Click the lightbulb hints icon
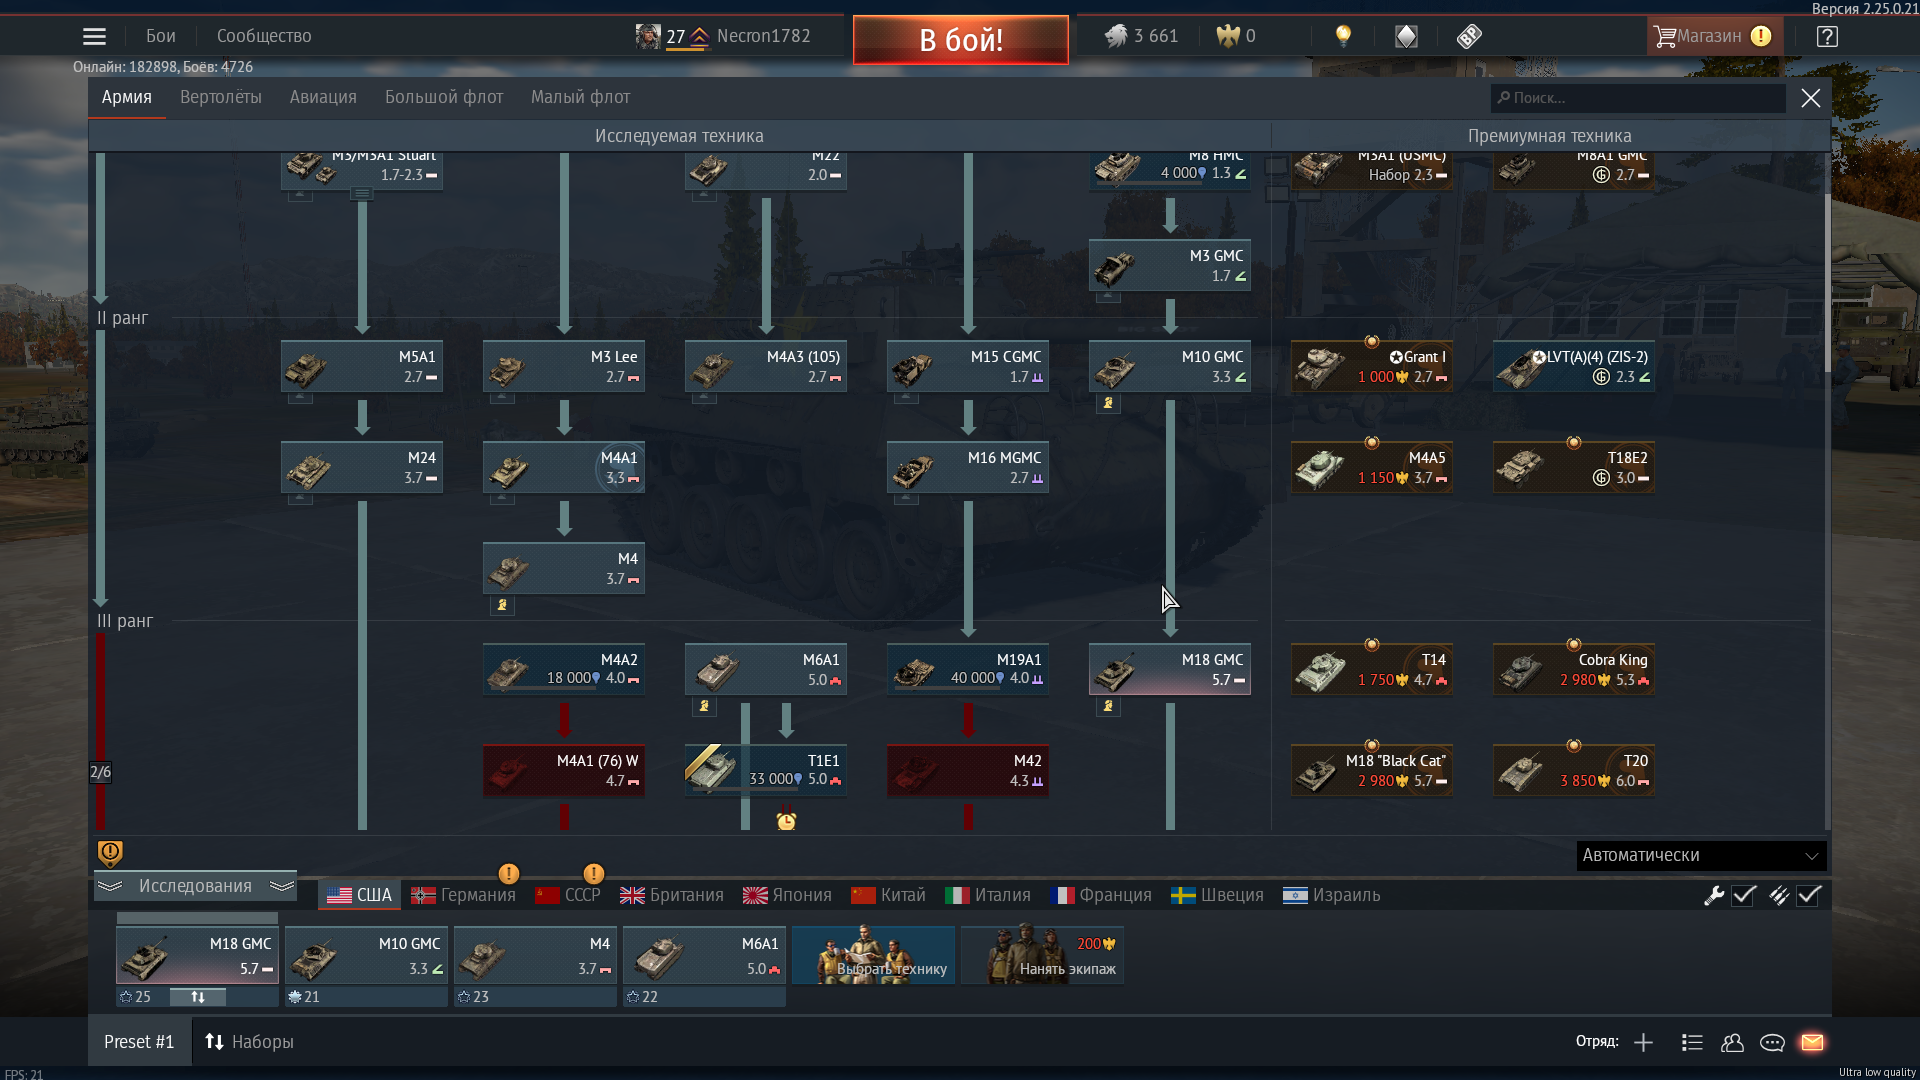This screenshot has width=1920, height=1080. click(1343, 37)
